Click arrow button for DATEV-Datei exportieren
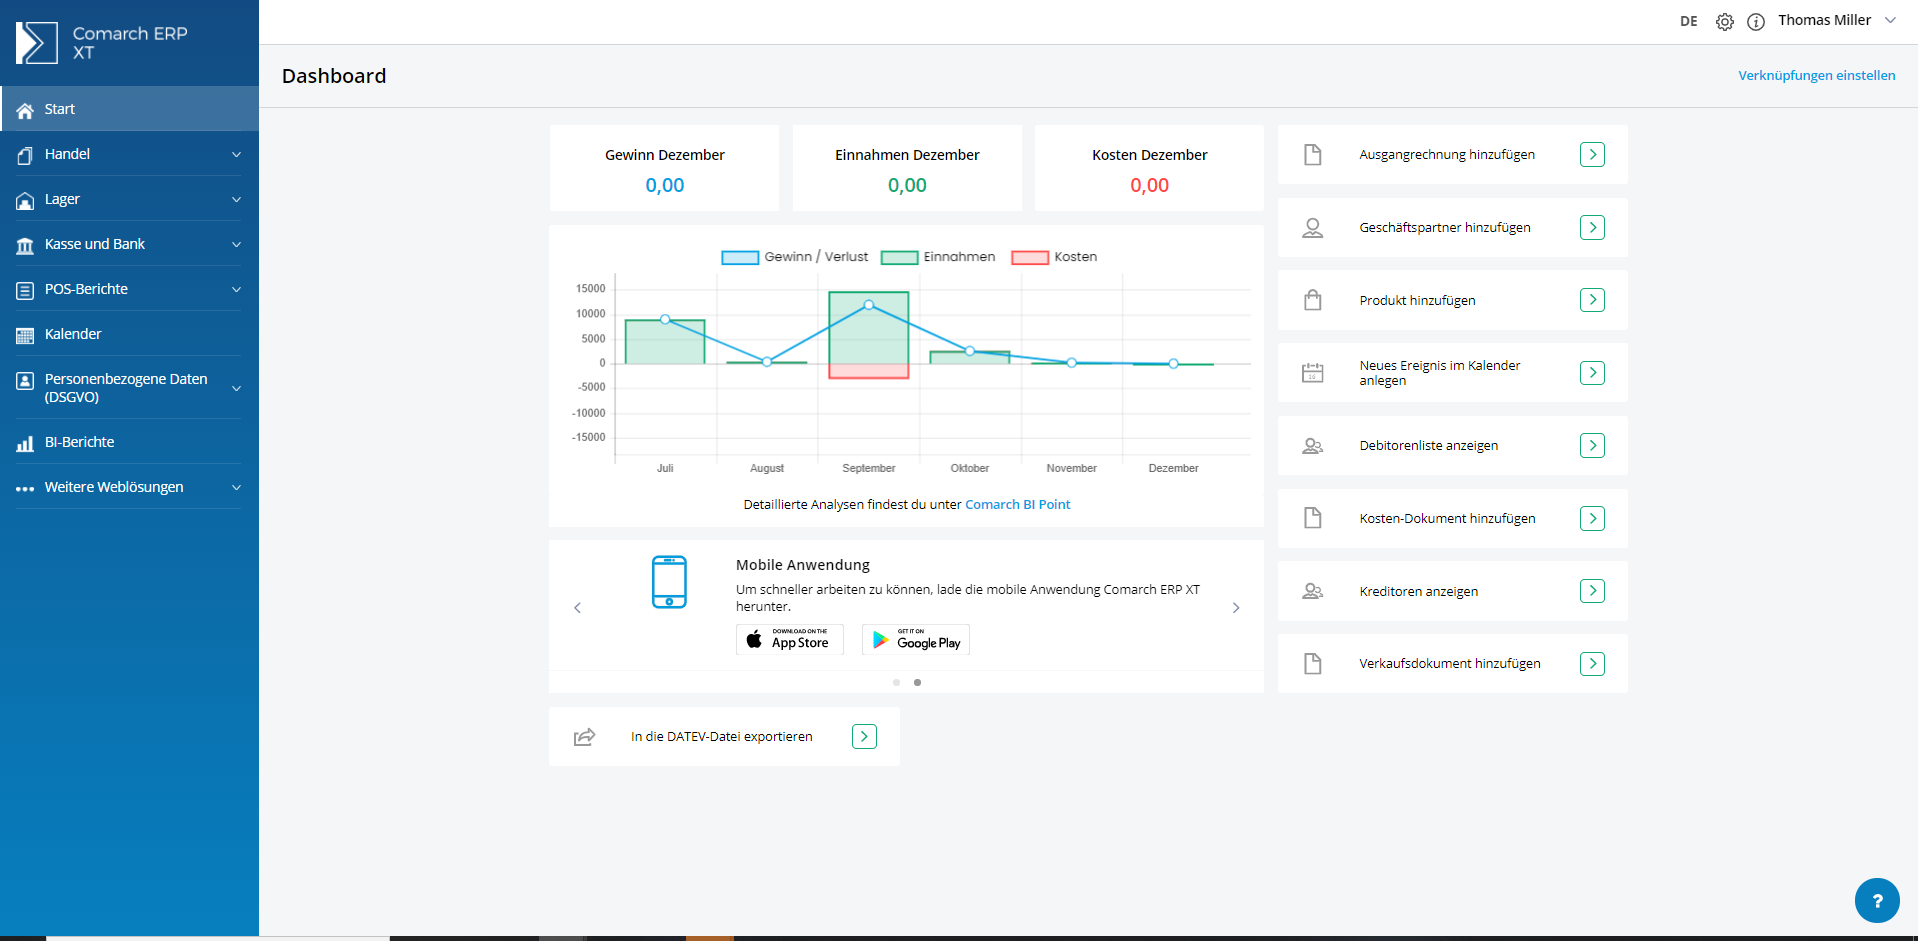The width and height of the screenshot is (1918, 941). pyautogui.click(x=864, y=737)
